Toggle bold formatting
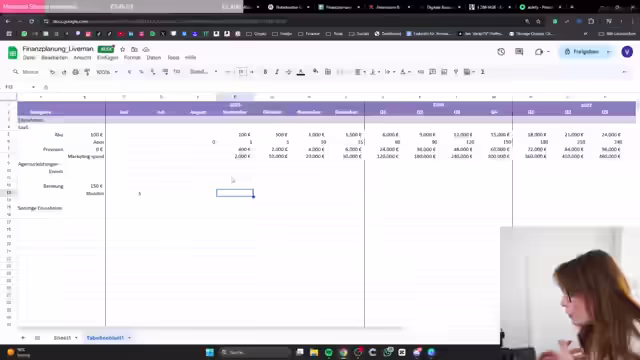 [265, 72]
